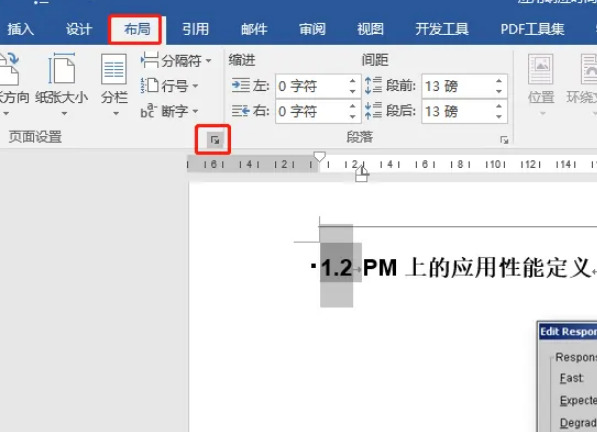Switch to the 插入 tab
The width and height of the screenshot is (597, 432).
(20, 29)
